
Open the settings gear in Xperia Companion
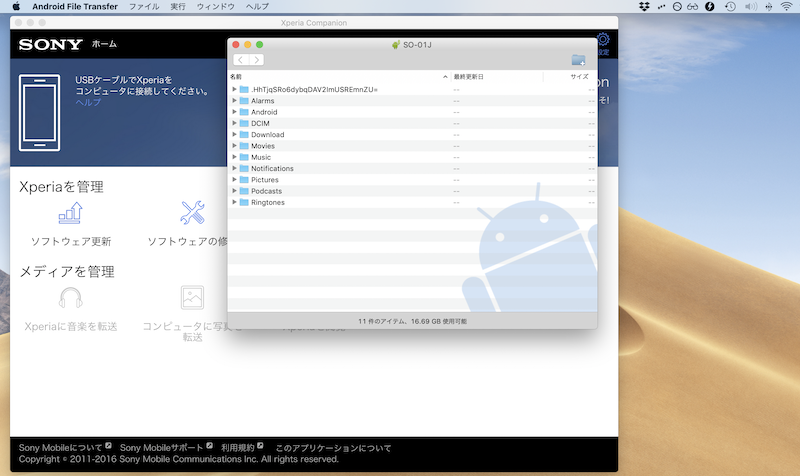(603, 41)
